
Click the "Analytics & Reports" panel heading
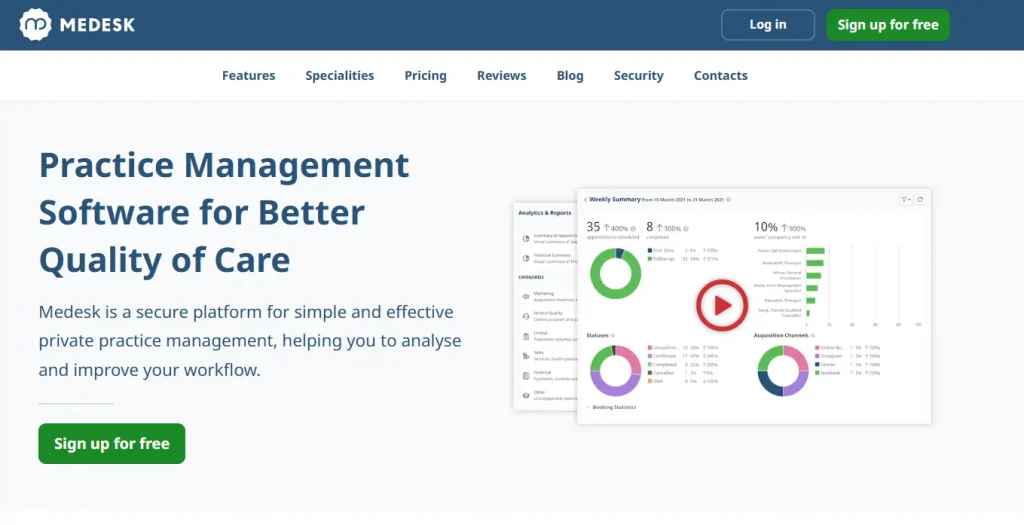coord(545,213)
